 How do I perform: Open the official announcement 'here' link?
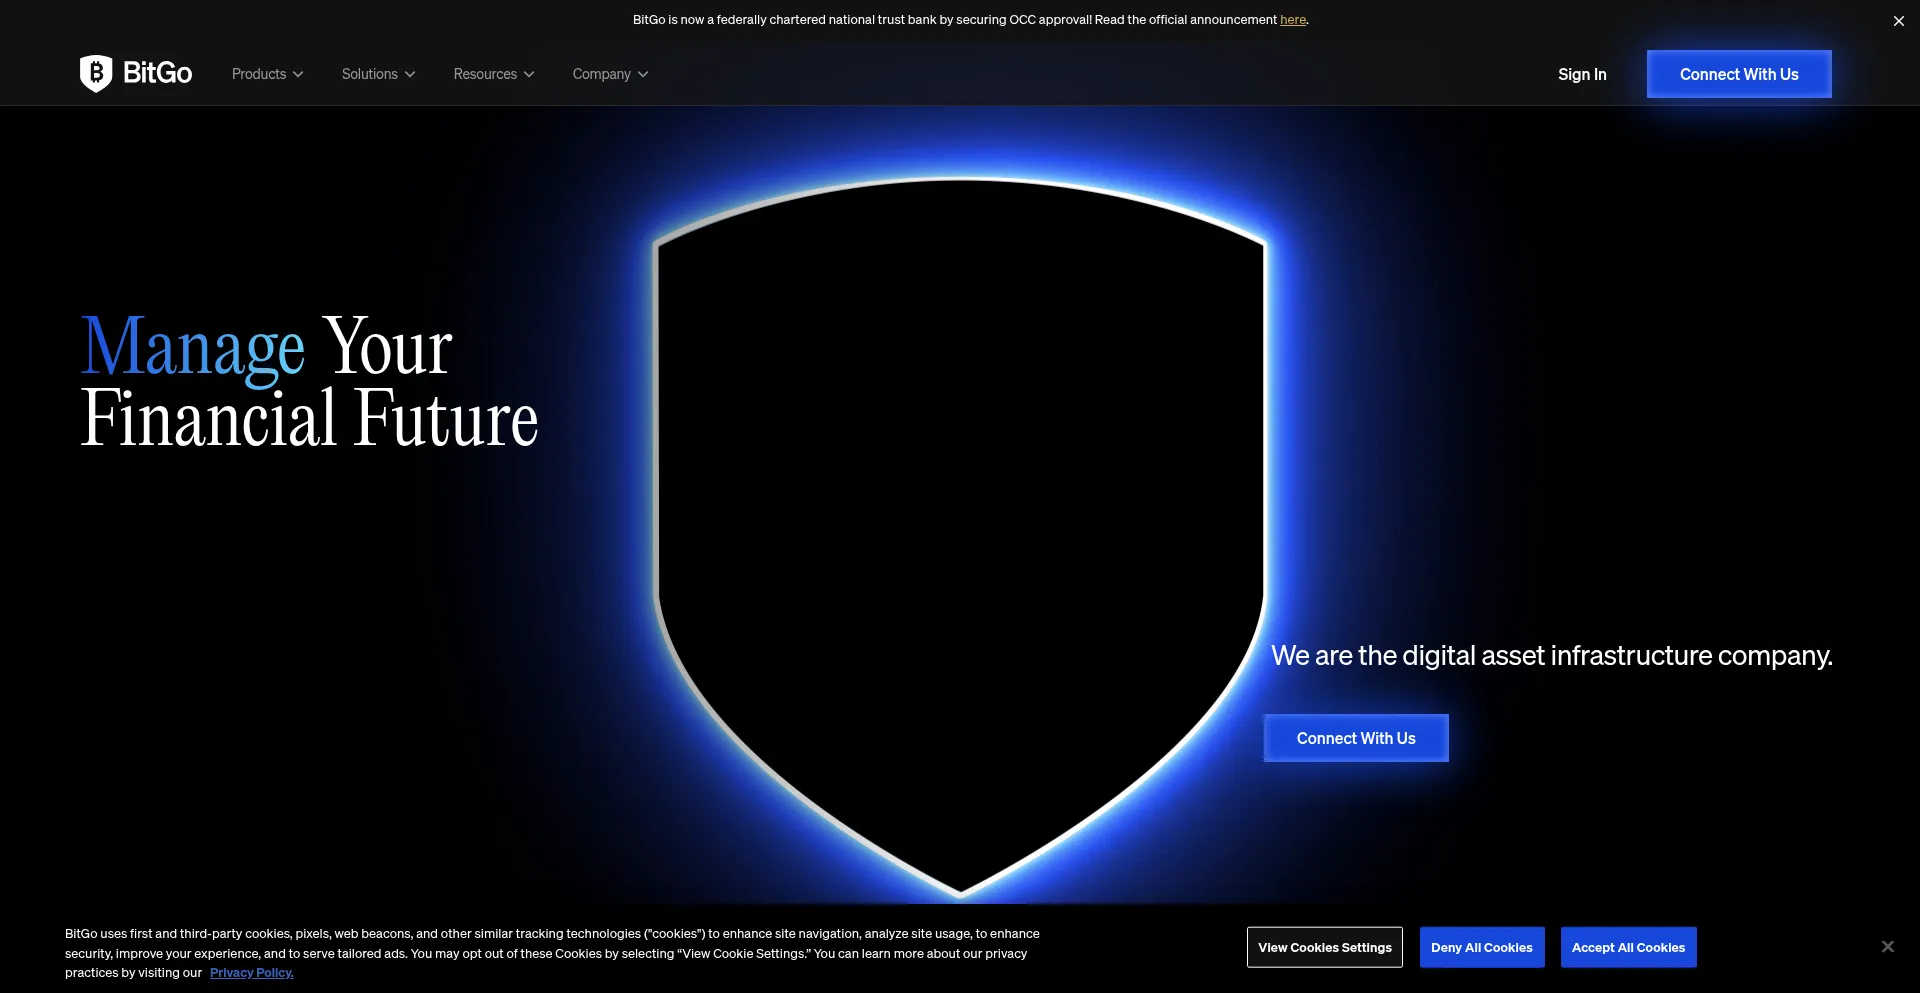pyautogui.click(x=1292, y=20)
